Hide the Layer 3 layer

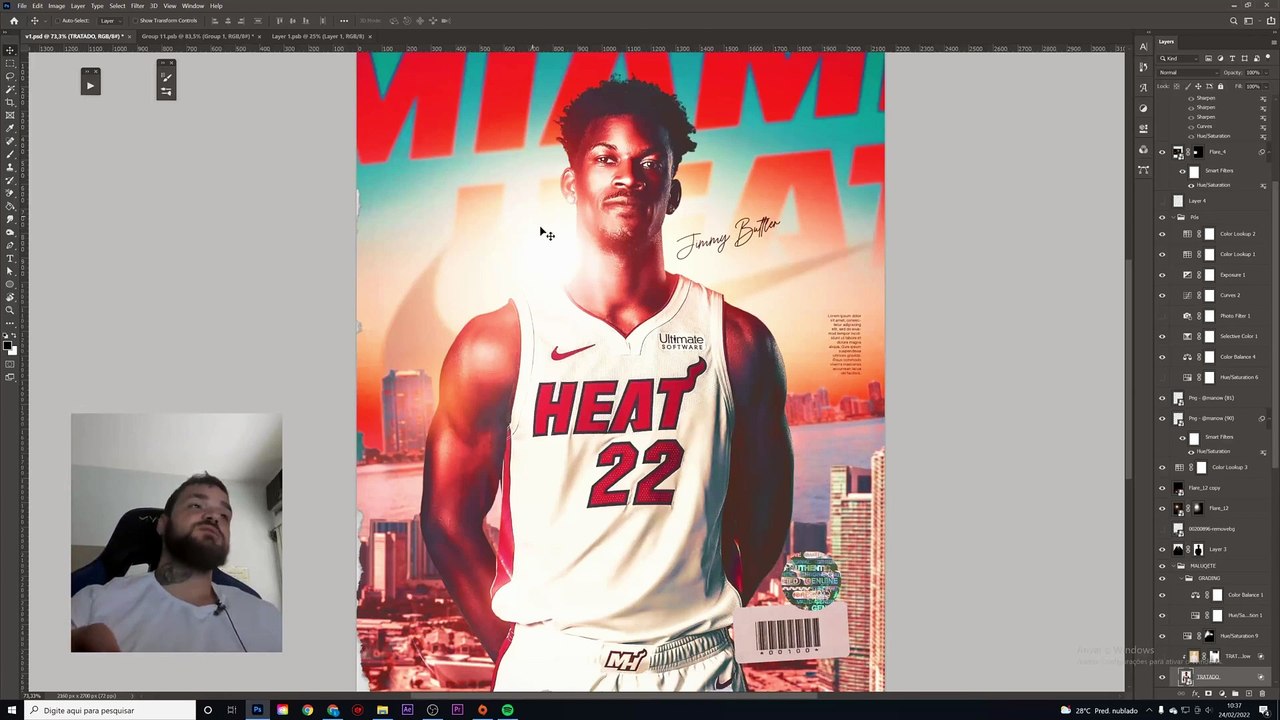pos(1162,549)
